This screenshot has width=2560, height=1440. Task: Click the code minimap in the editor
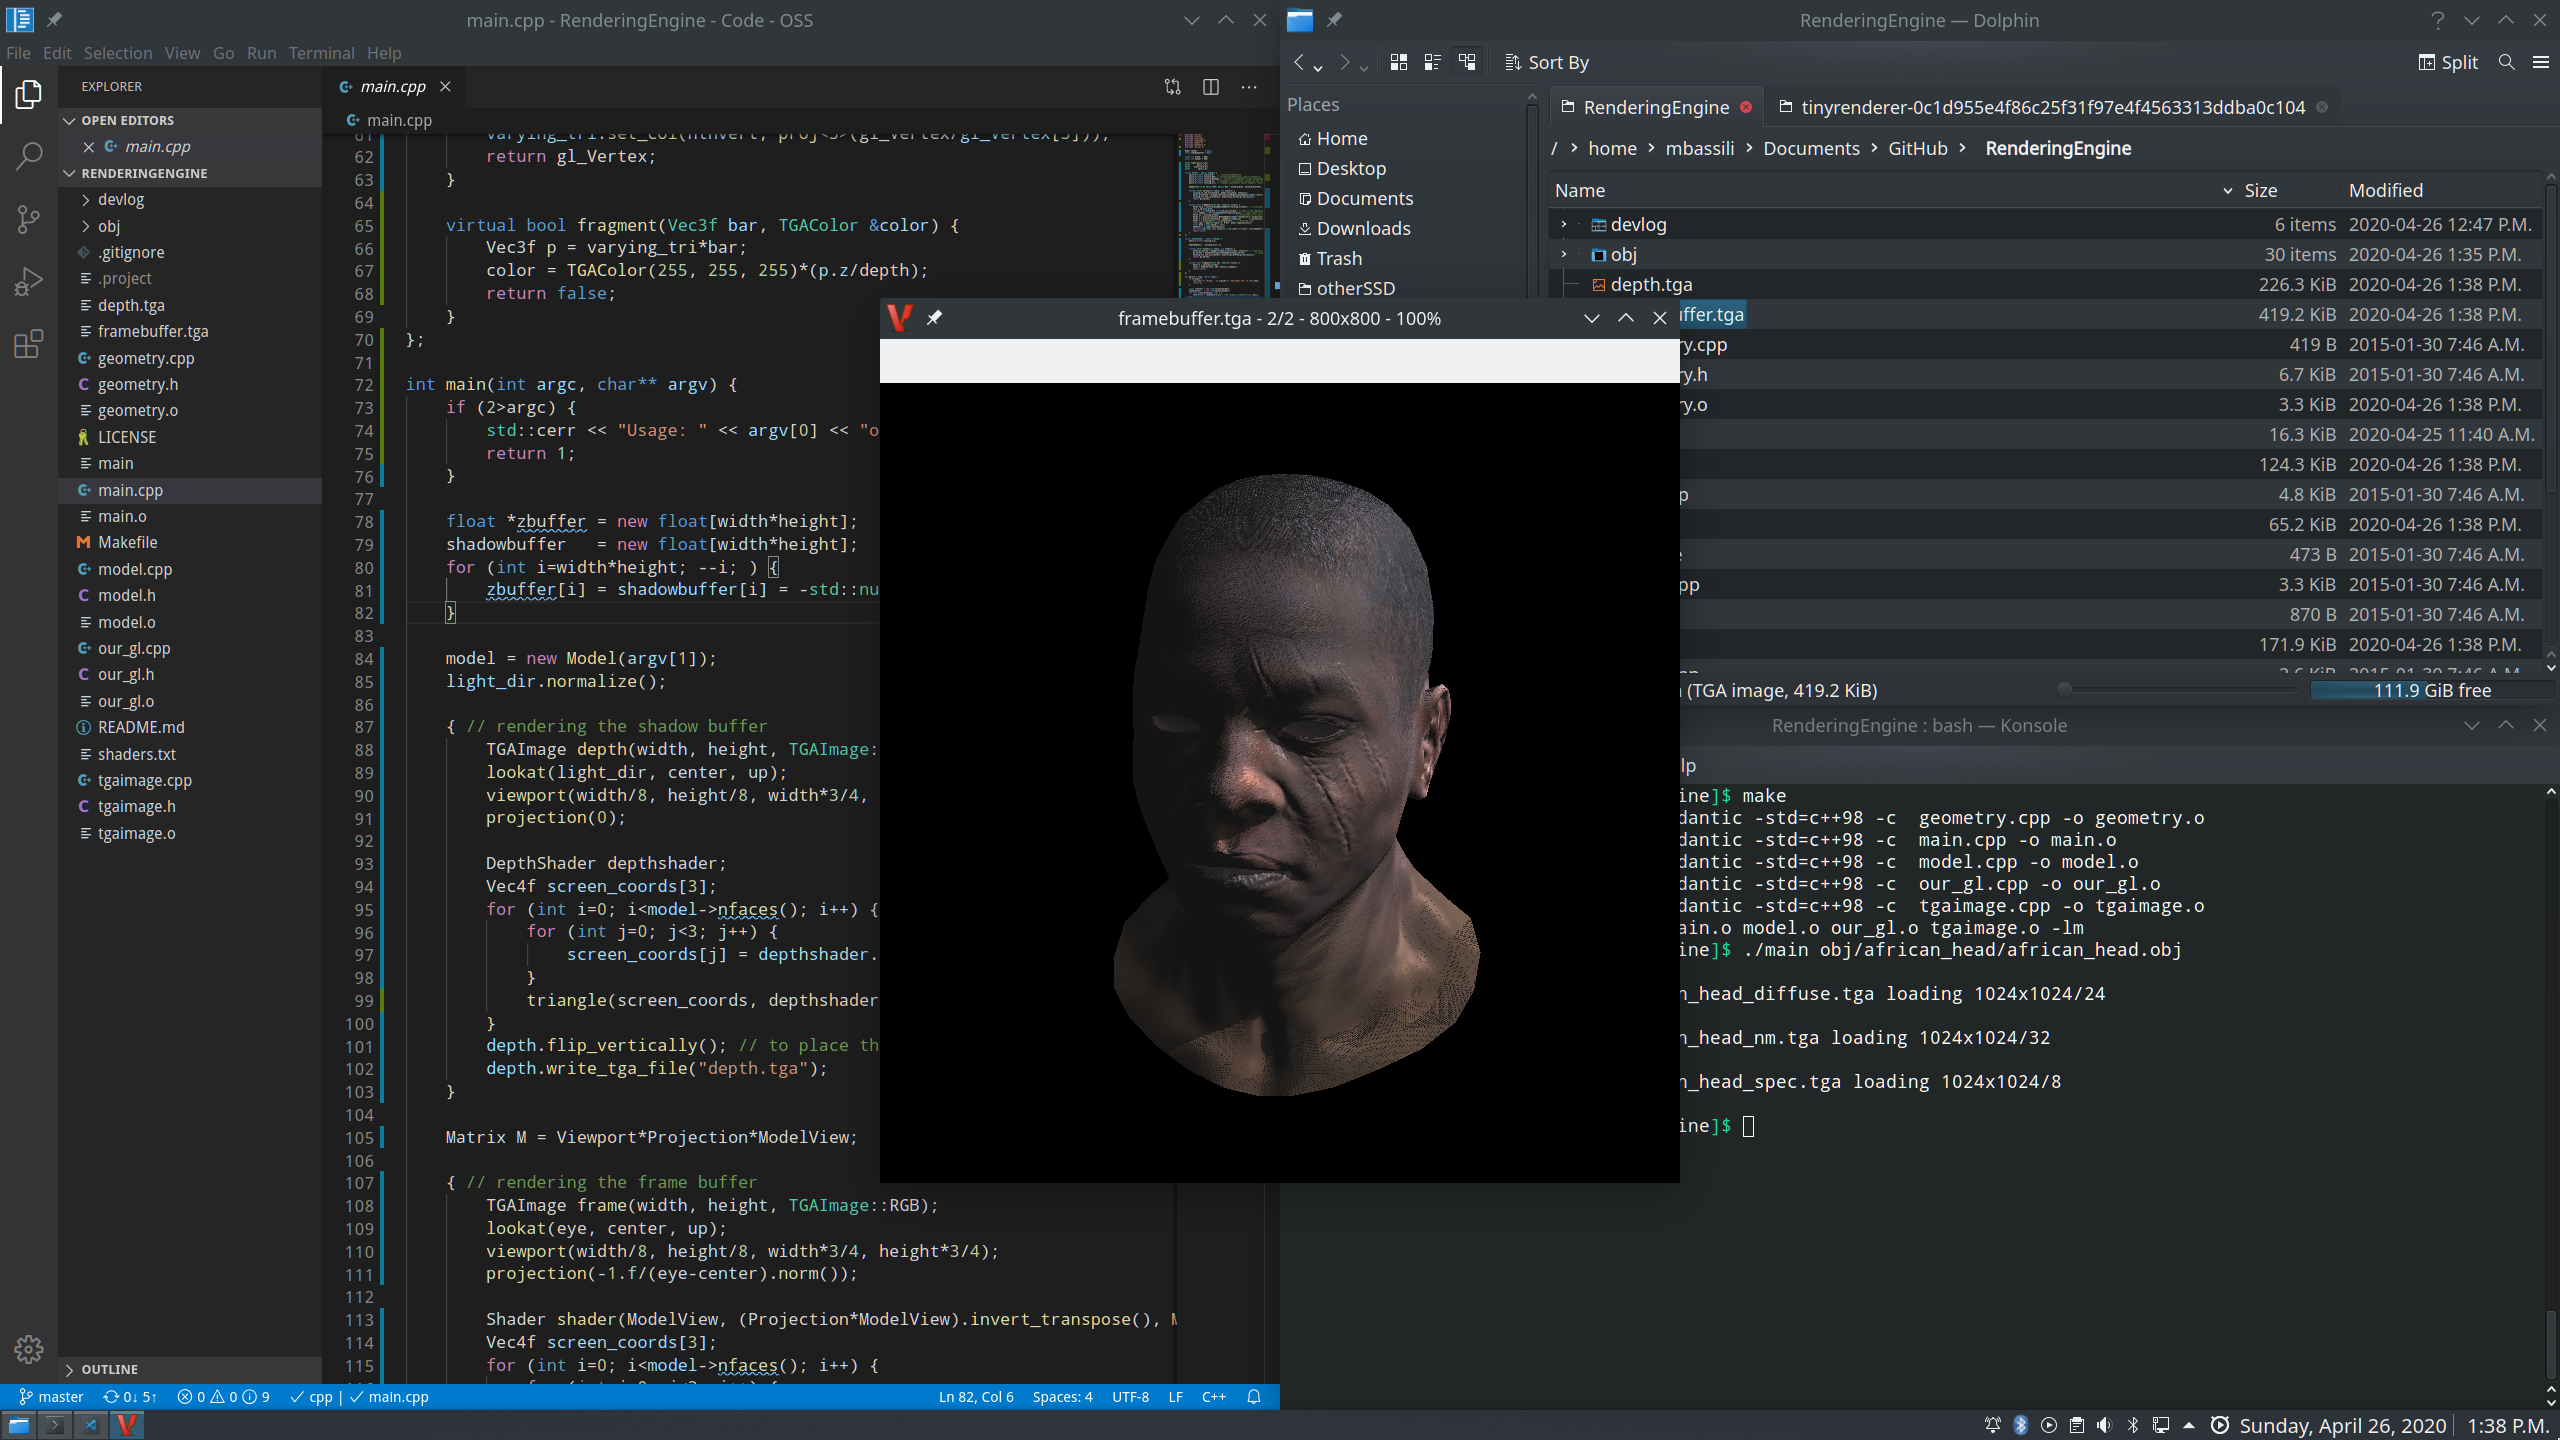pyautogui.click(x=1220, y=214)
